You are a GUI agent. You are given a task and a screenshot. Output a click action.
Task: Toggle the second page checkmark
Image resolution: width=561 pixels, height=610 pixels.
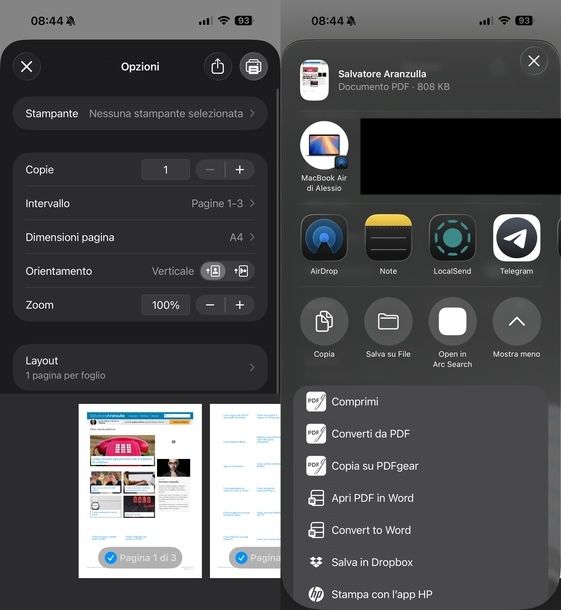(242, 558)
